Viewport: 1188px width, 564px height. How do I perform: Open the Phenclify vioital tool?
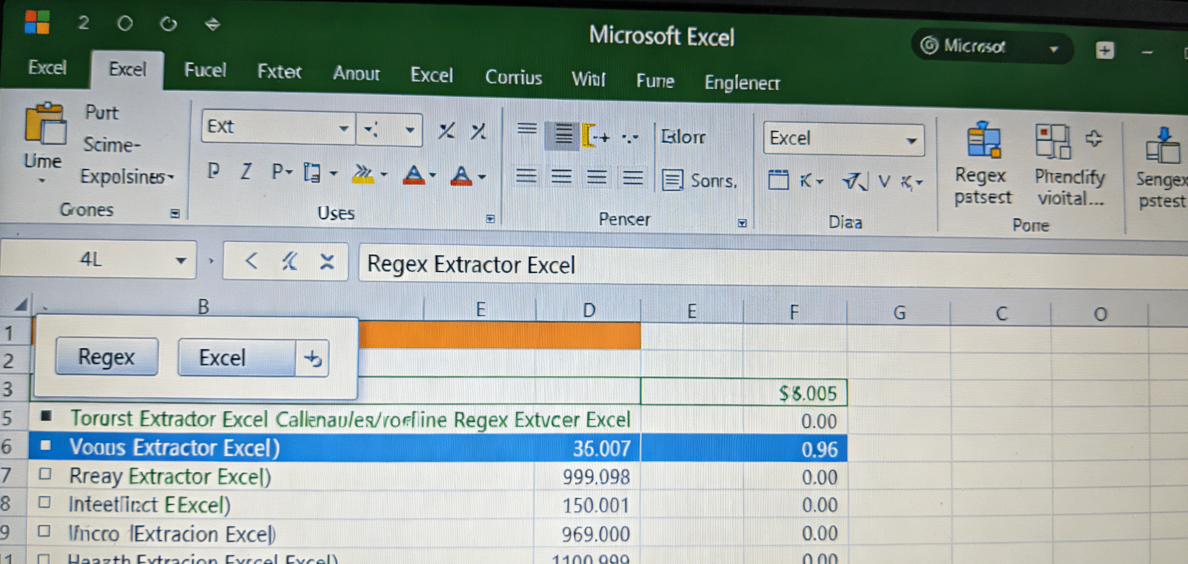[x=1070, y=164]
